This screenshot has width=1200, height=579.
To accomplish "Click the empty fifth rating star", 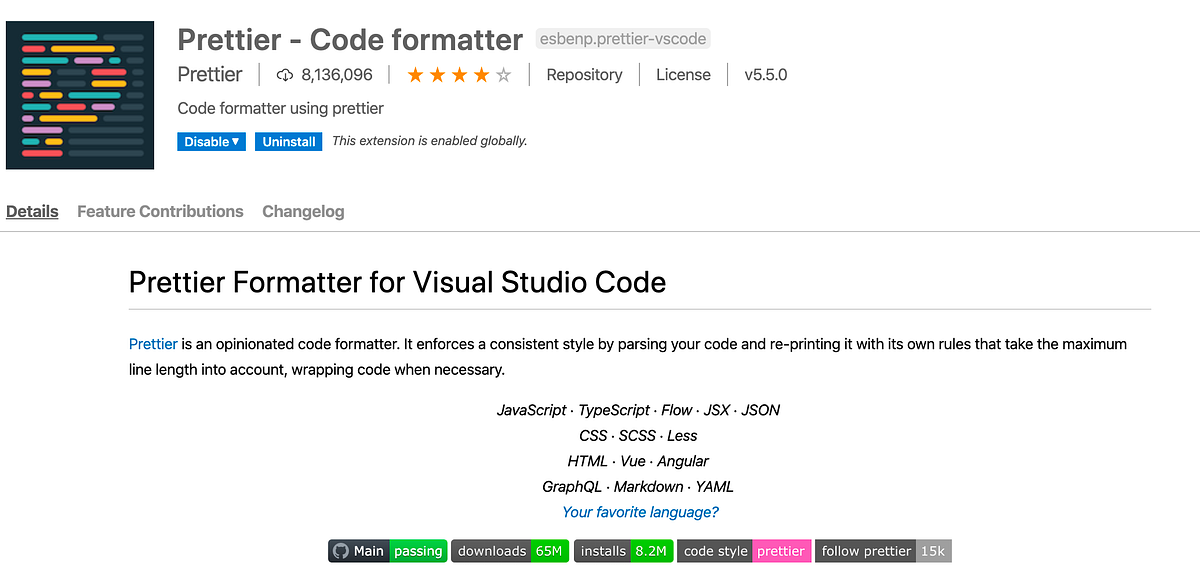I will (x=502, y=74).
